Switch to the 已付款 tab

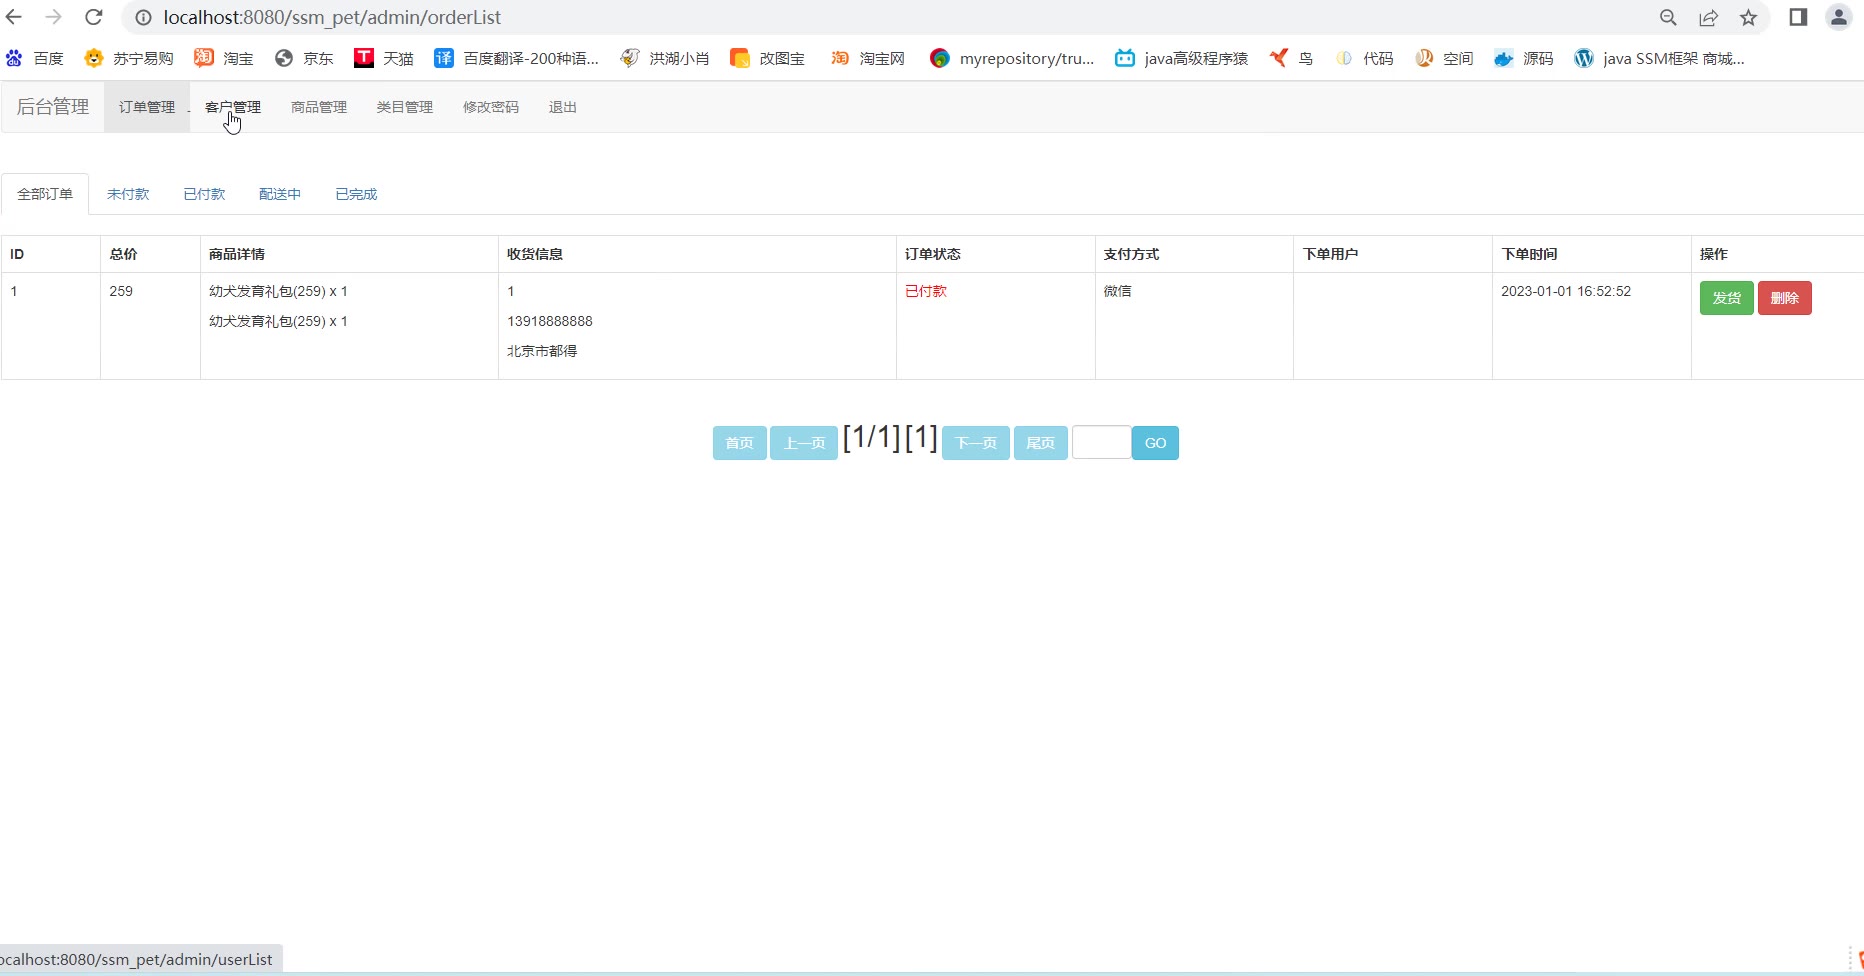click(204, 194)
